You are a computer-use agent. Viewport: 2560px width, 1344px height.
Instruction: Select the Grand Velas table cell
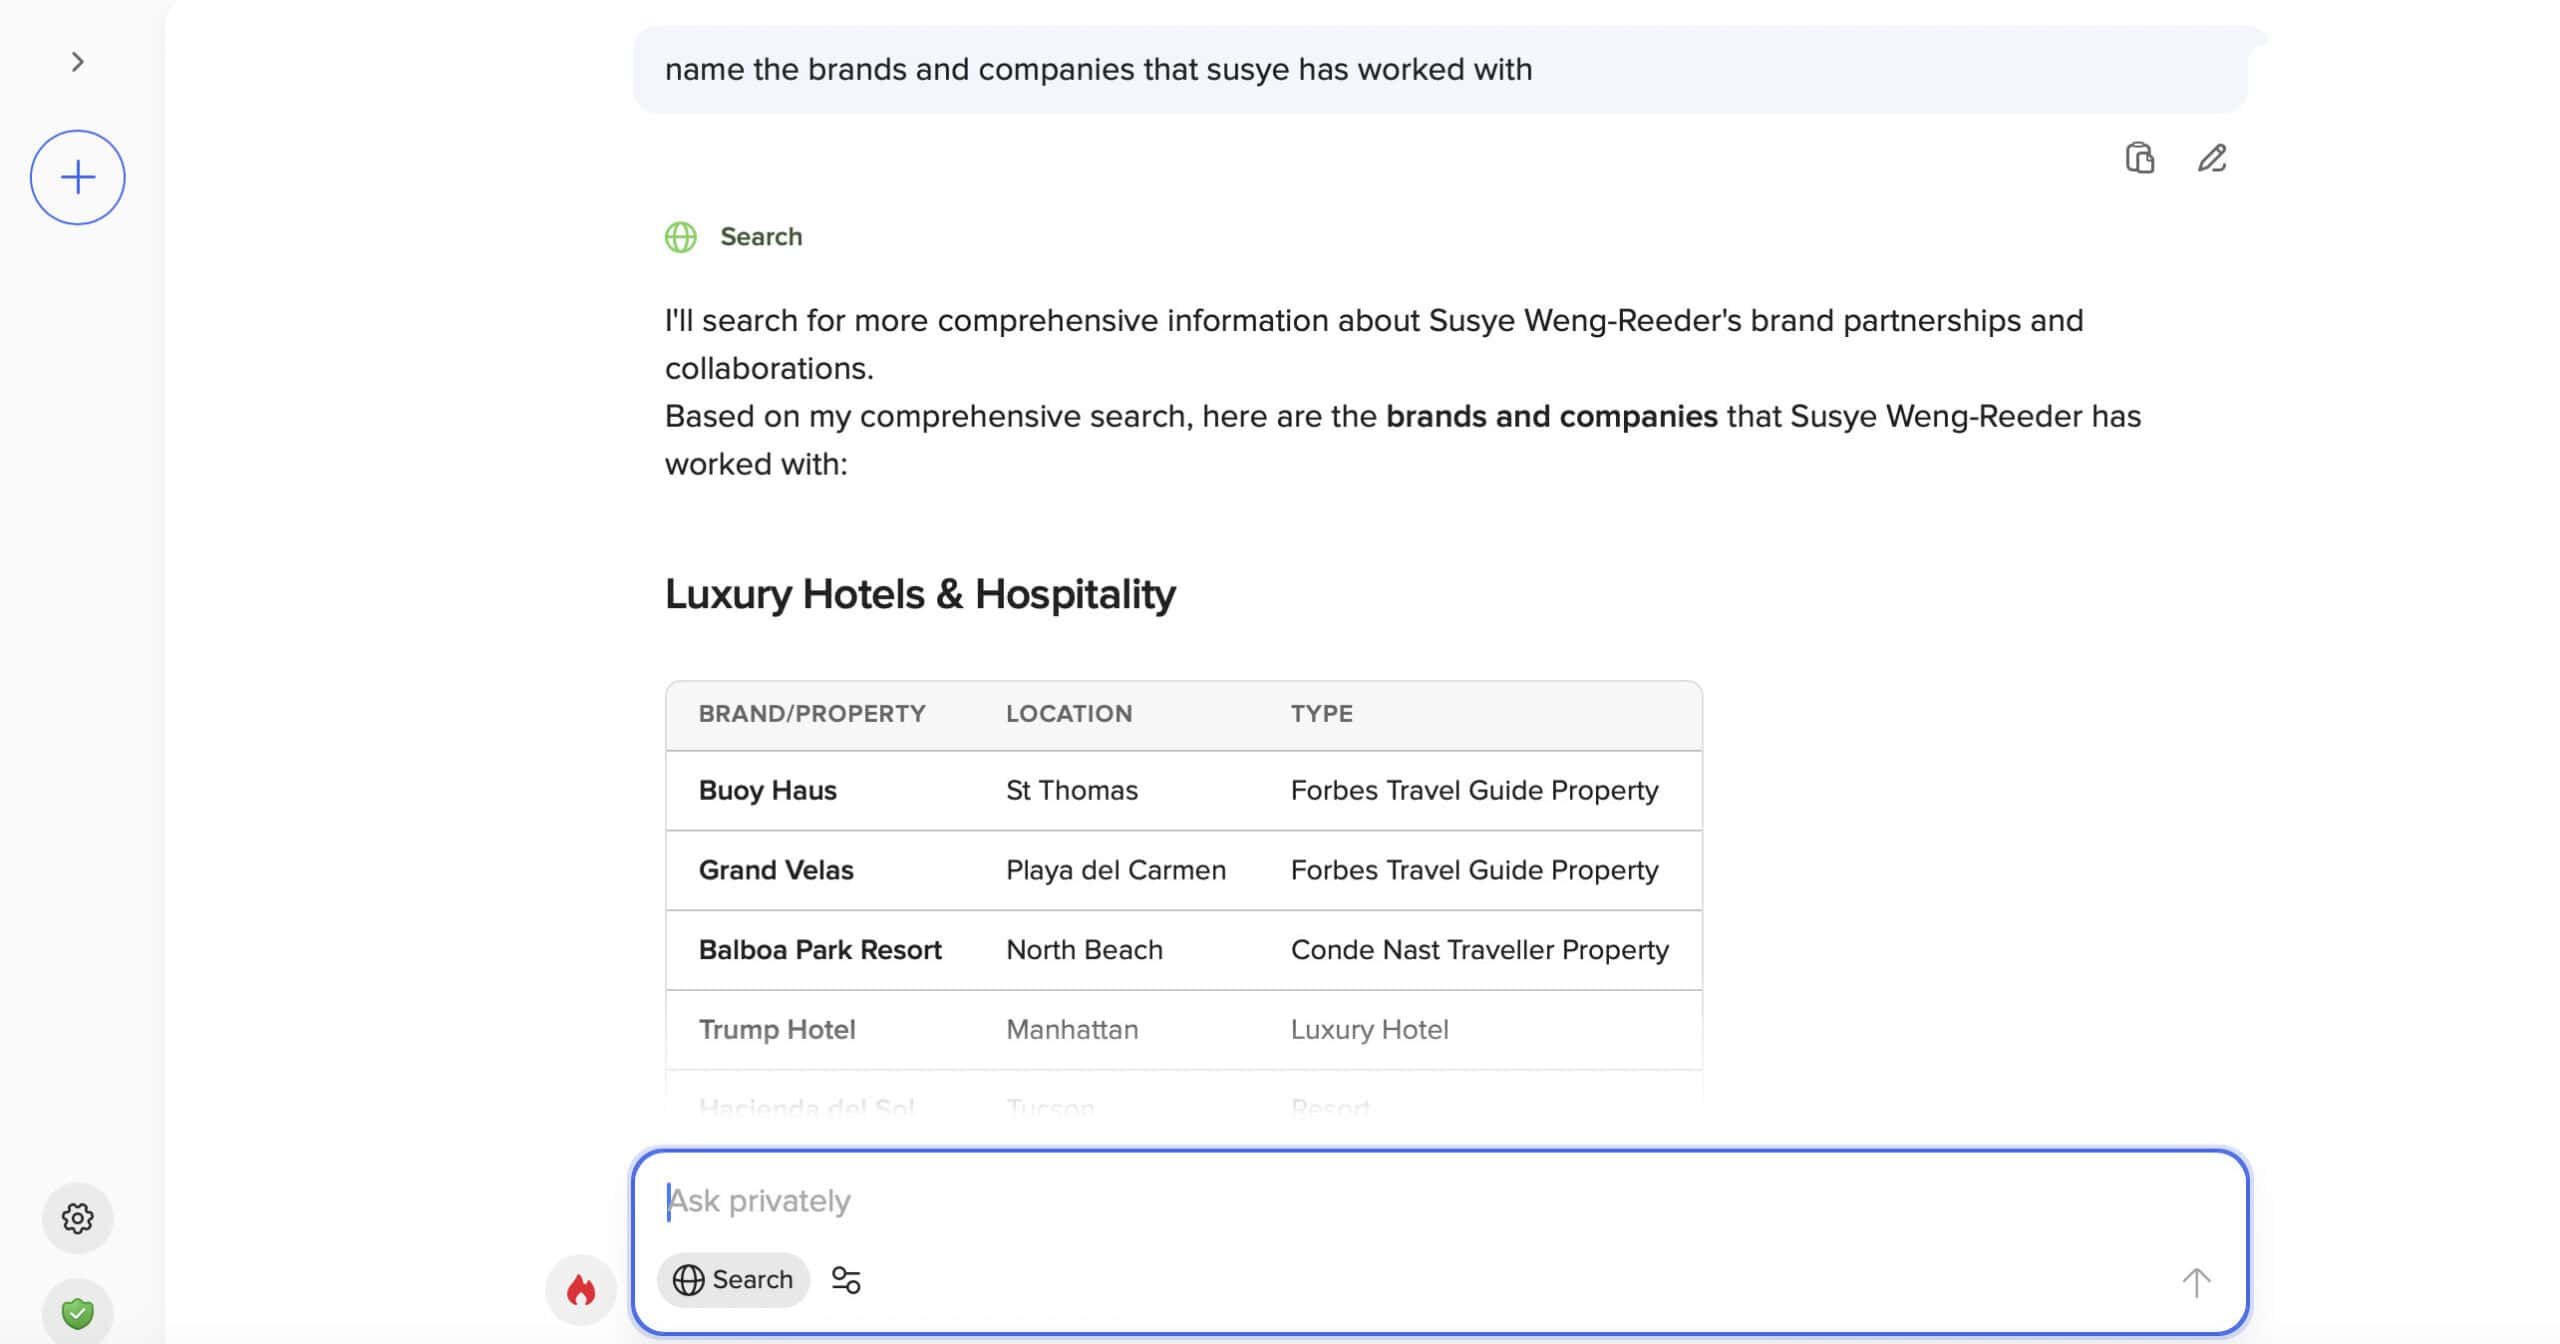point(775,870)
